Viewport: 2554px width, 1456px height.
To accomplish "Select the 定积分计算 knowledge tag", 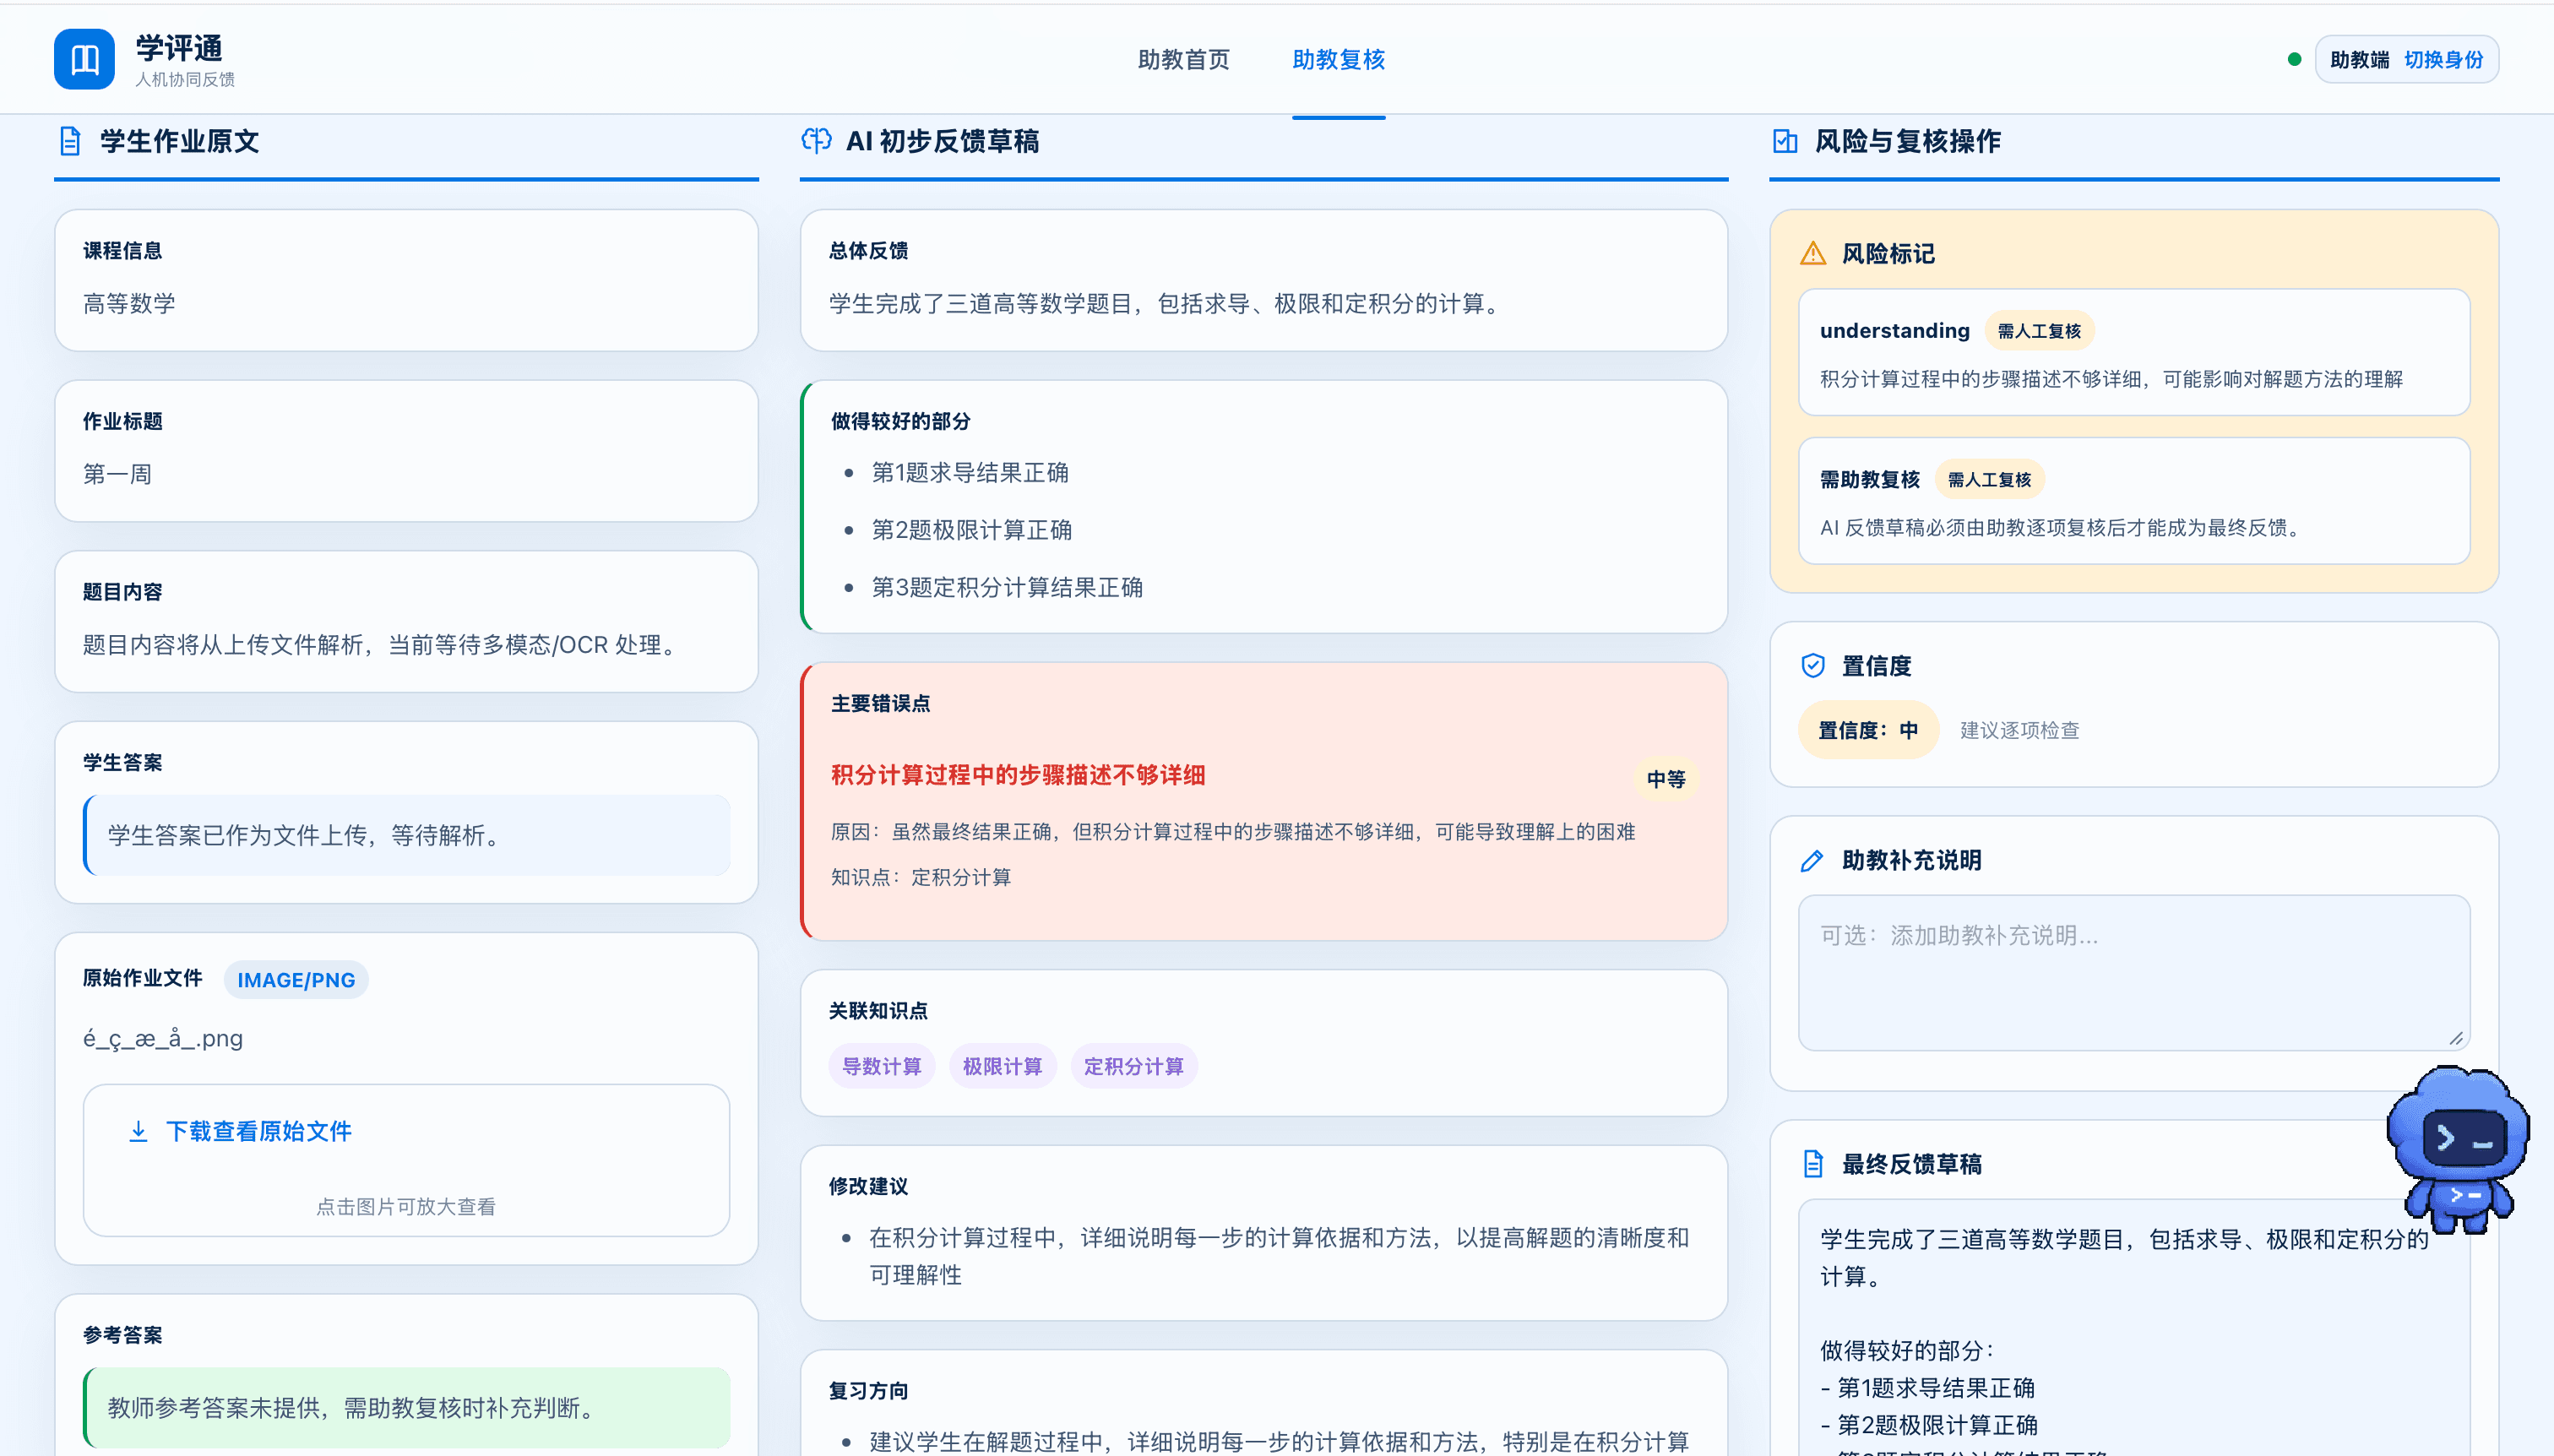I will 1134,1066.
